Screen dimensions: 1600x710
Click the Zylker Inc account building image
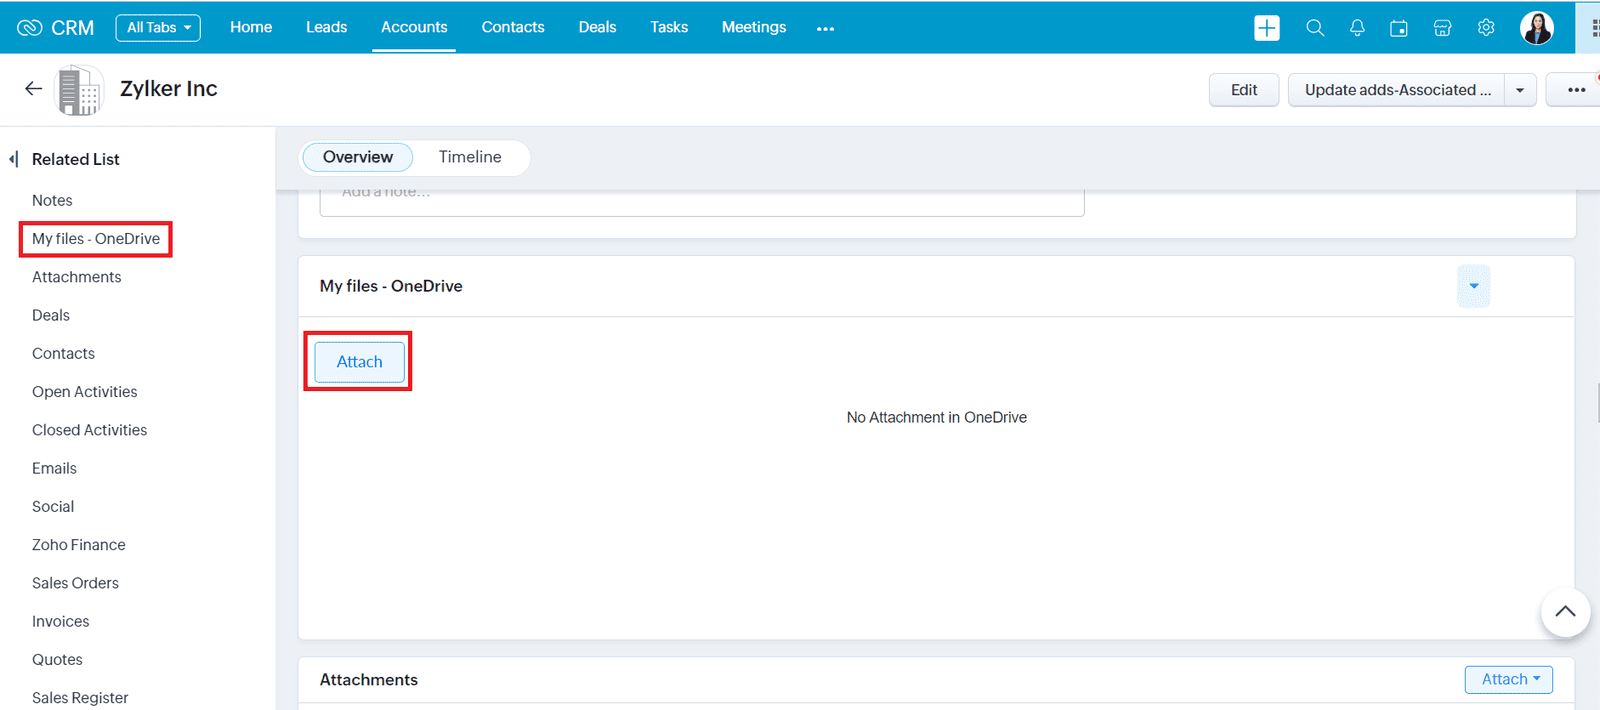pos(80,90)
